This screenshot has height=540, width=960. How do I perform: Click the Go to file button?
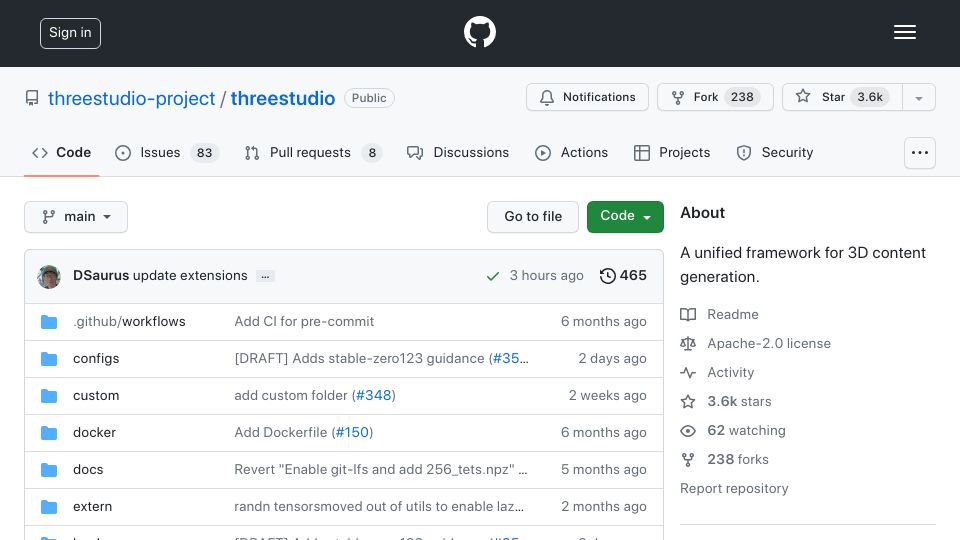(533, 217)
